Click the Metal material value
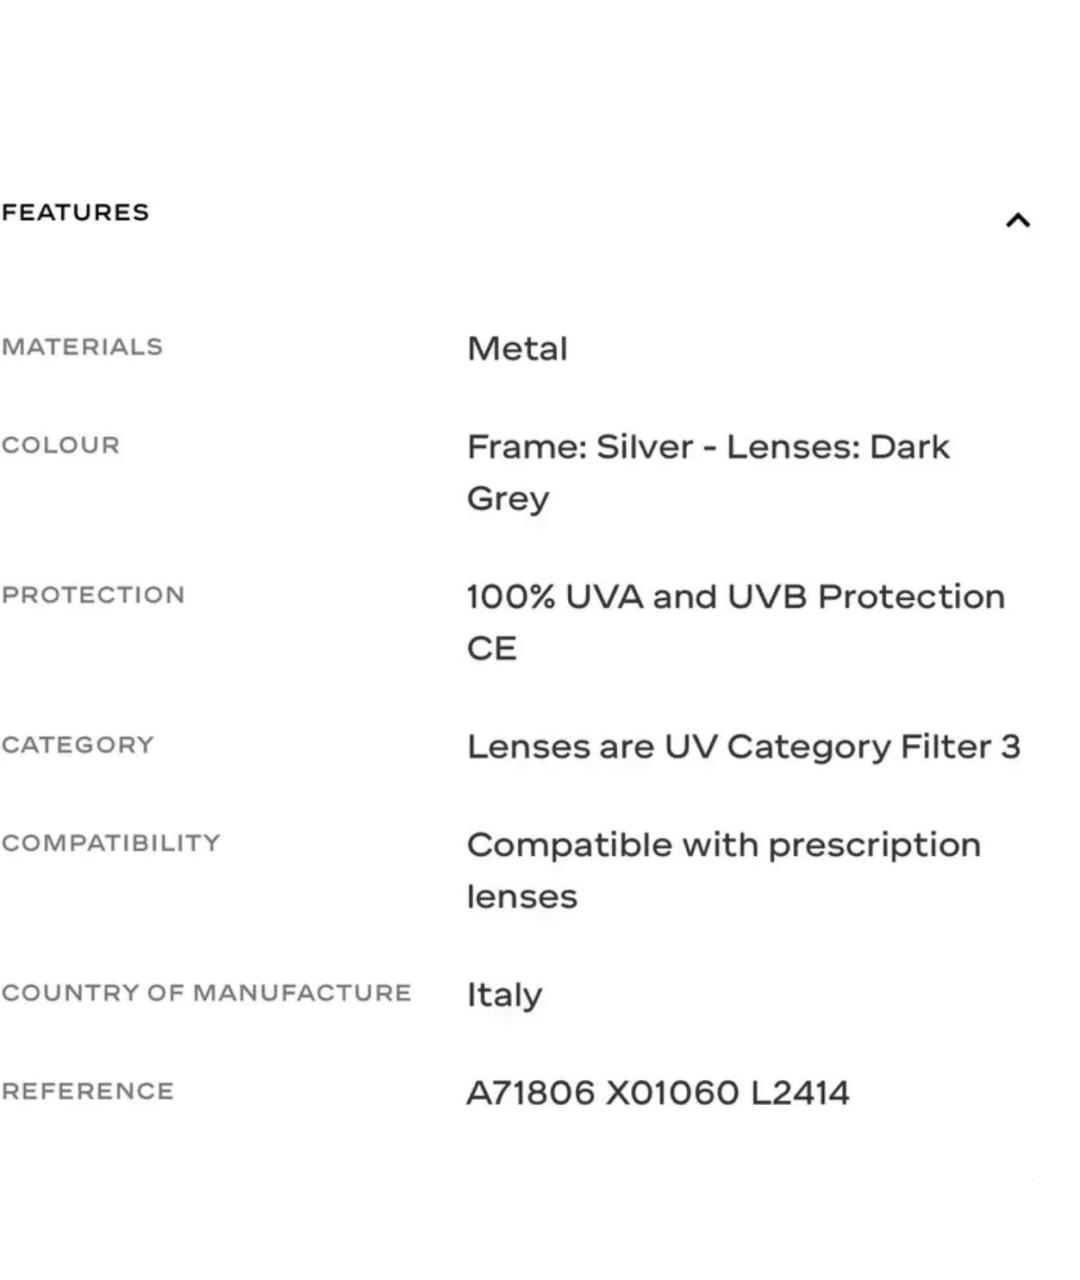Screen dimensions: 1080x1280 coord(517,348)
